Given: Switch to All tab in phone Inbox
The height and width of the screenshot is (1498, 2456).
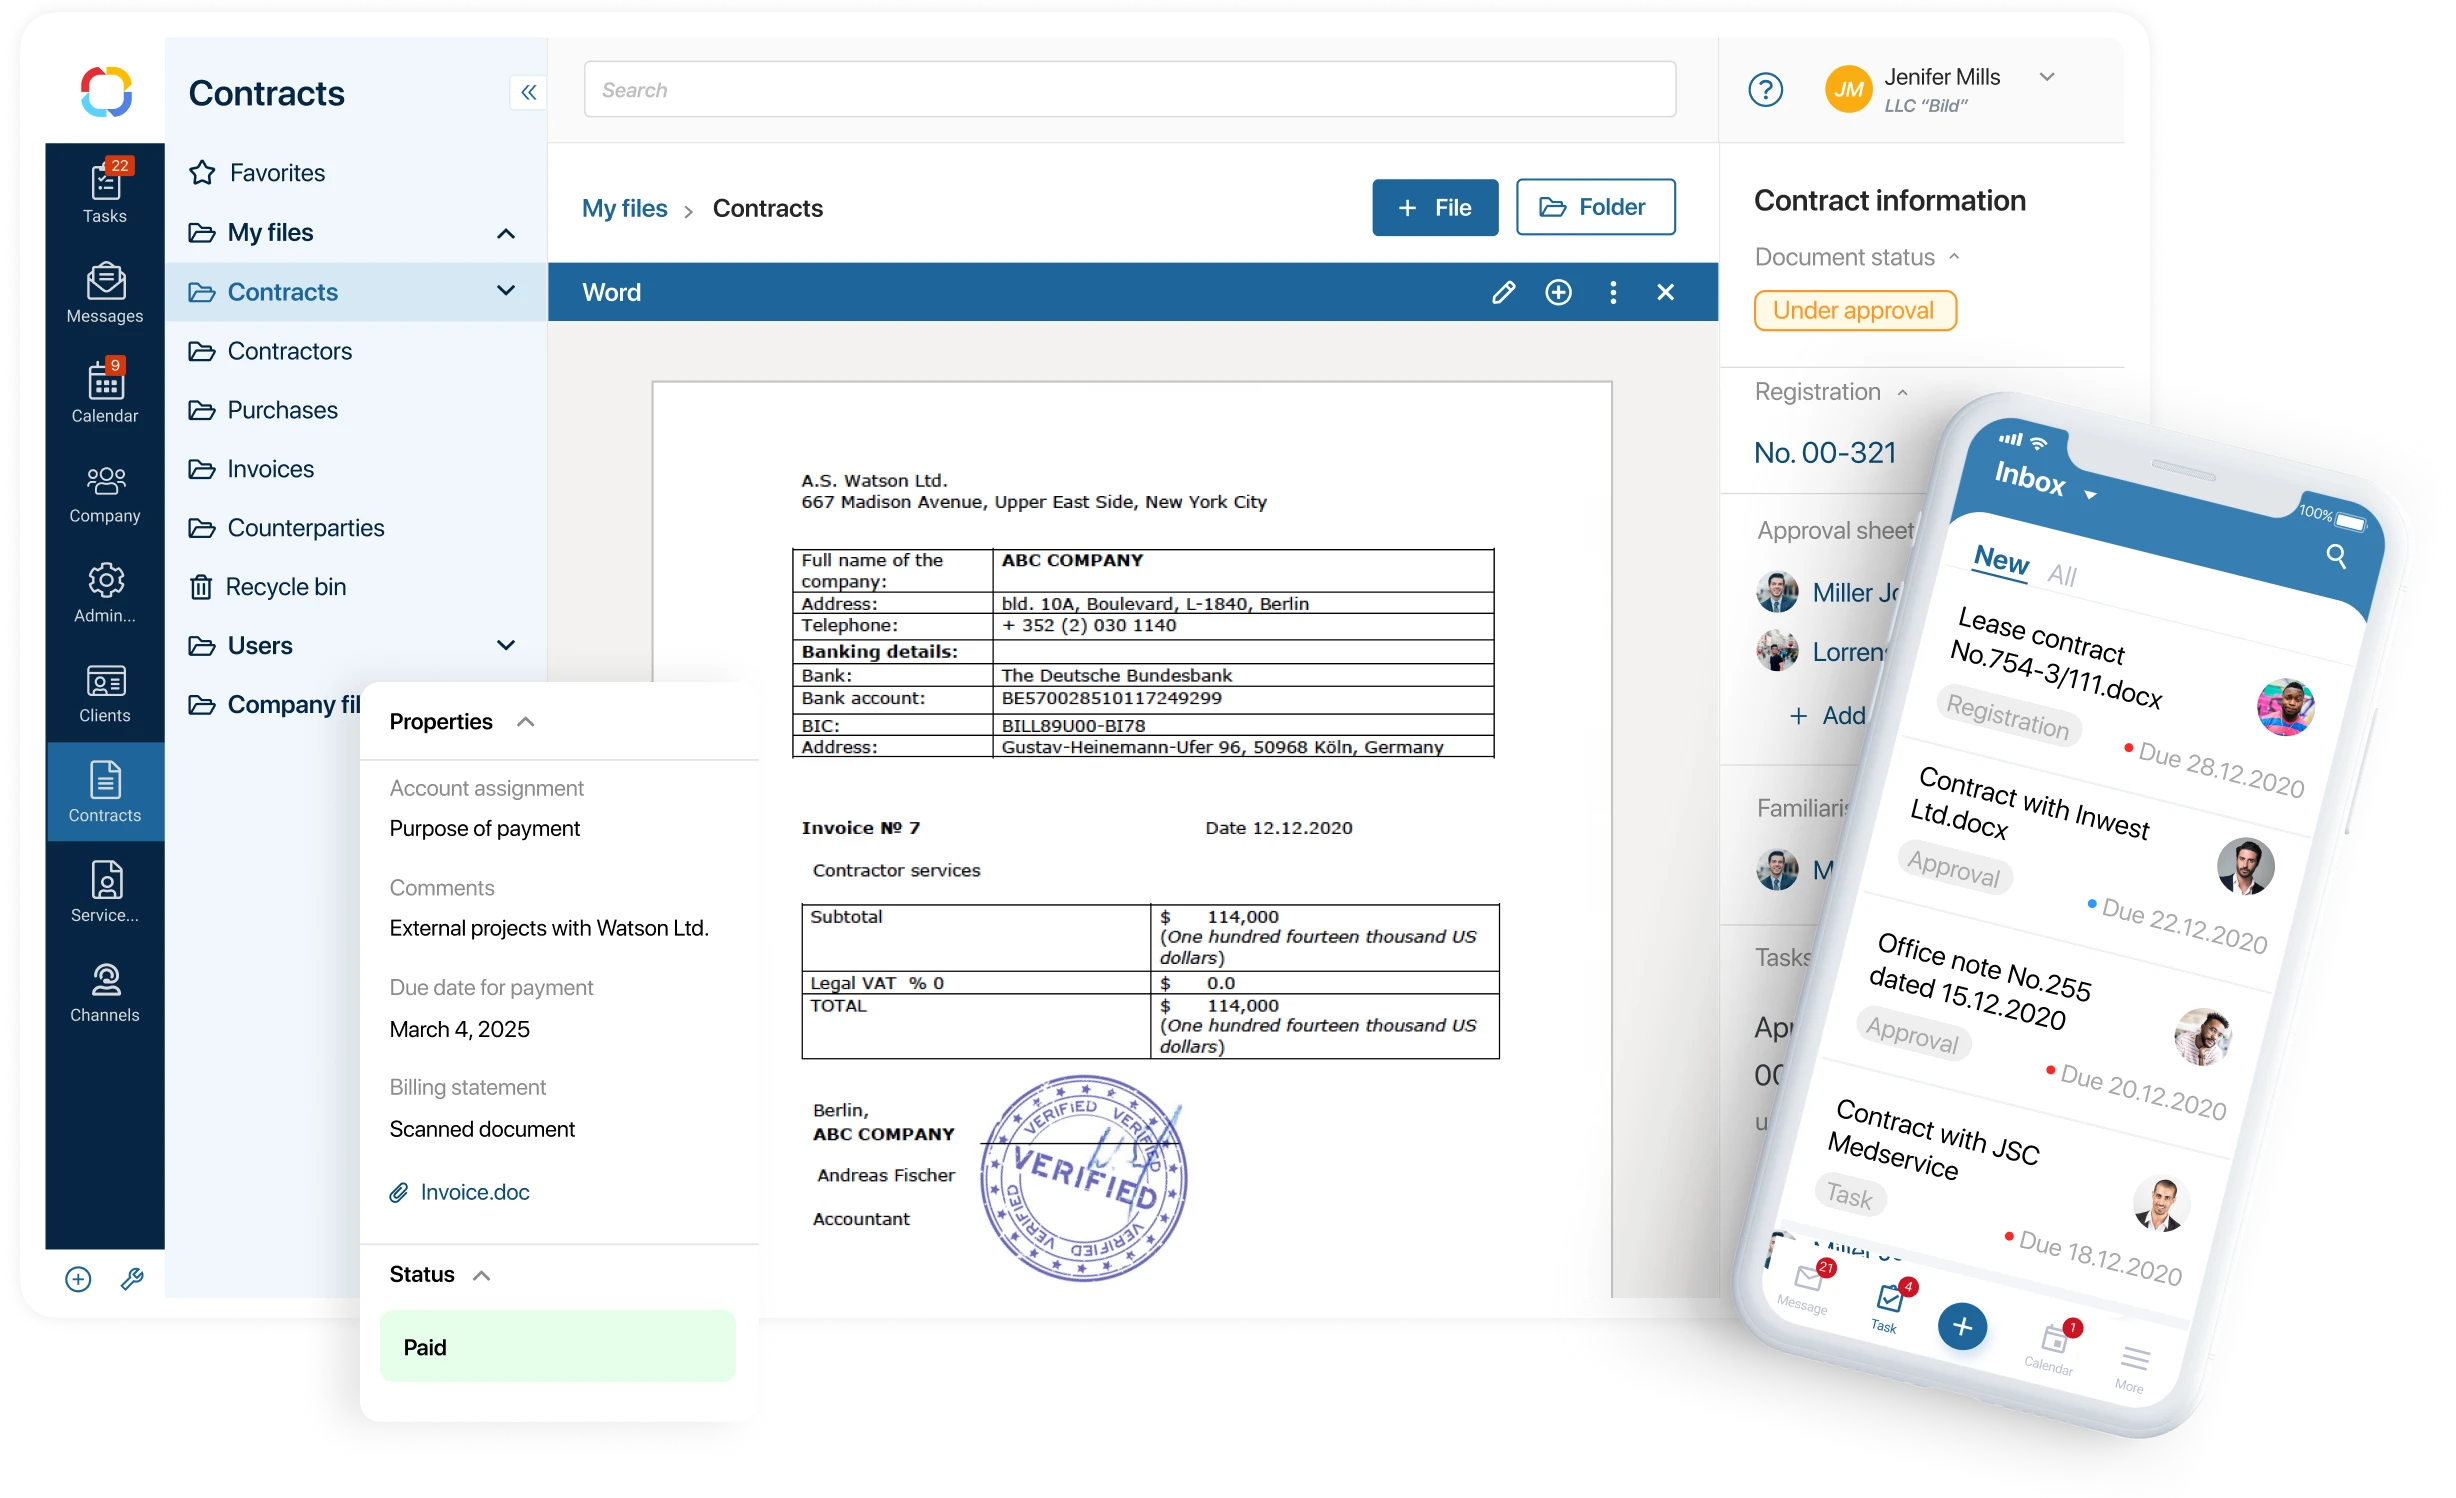Looking at the screenshot, I should tap(2061, 575).
